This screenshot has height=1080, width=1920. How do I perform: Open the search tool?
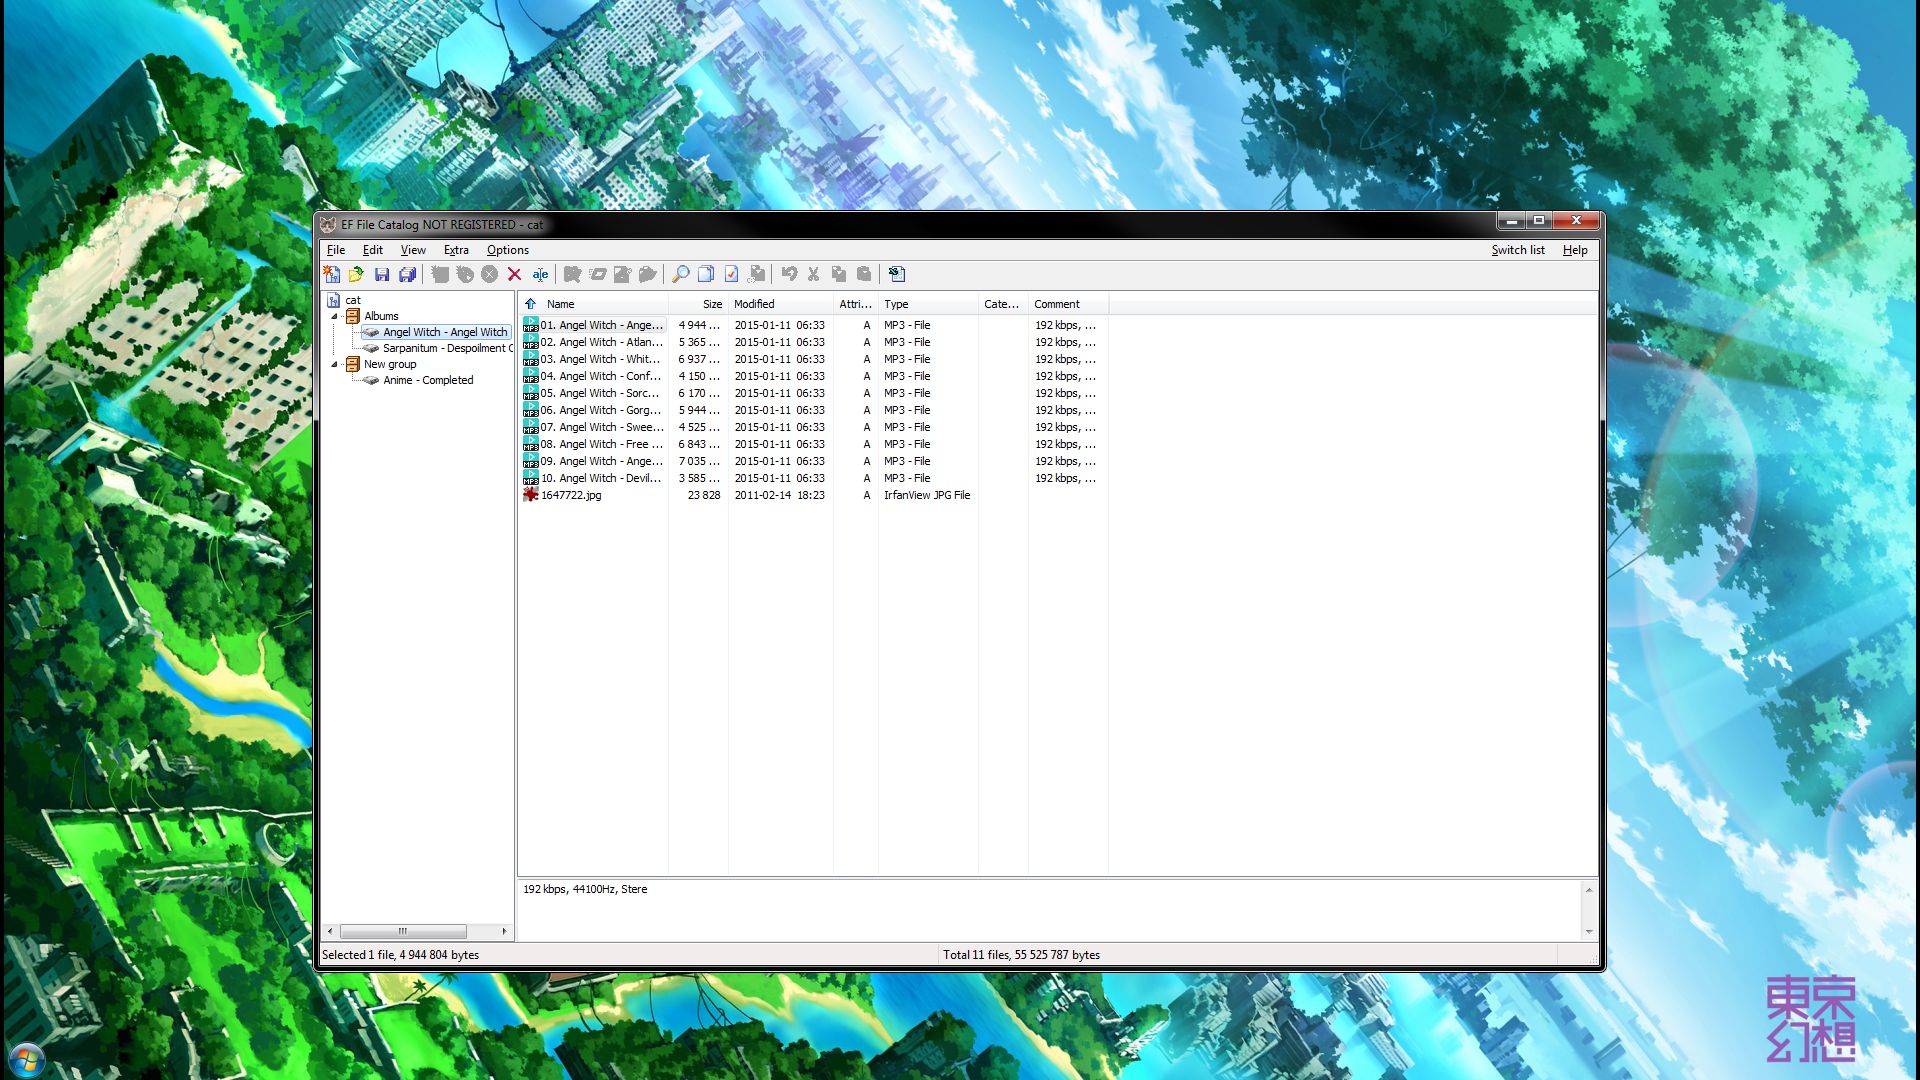pos(680,274)
